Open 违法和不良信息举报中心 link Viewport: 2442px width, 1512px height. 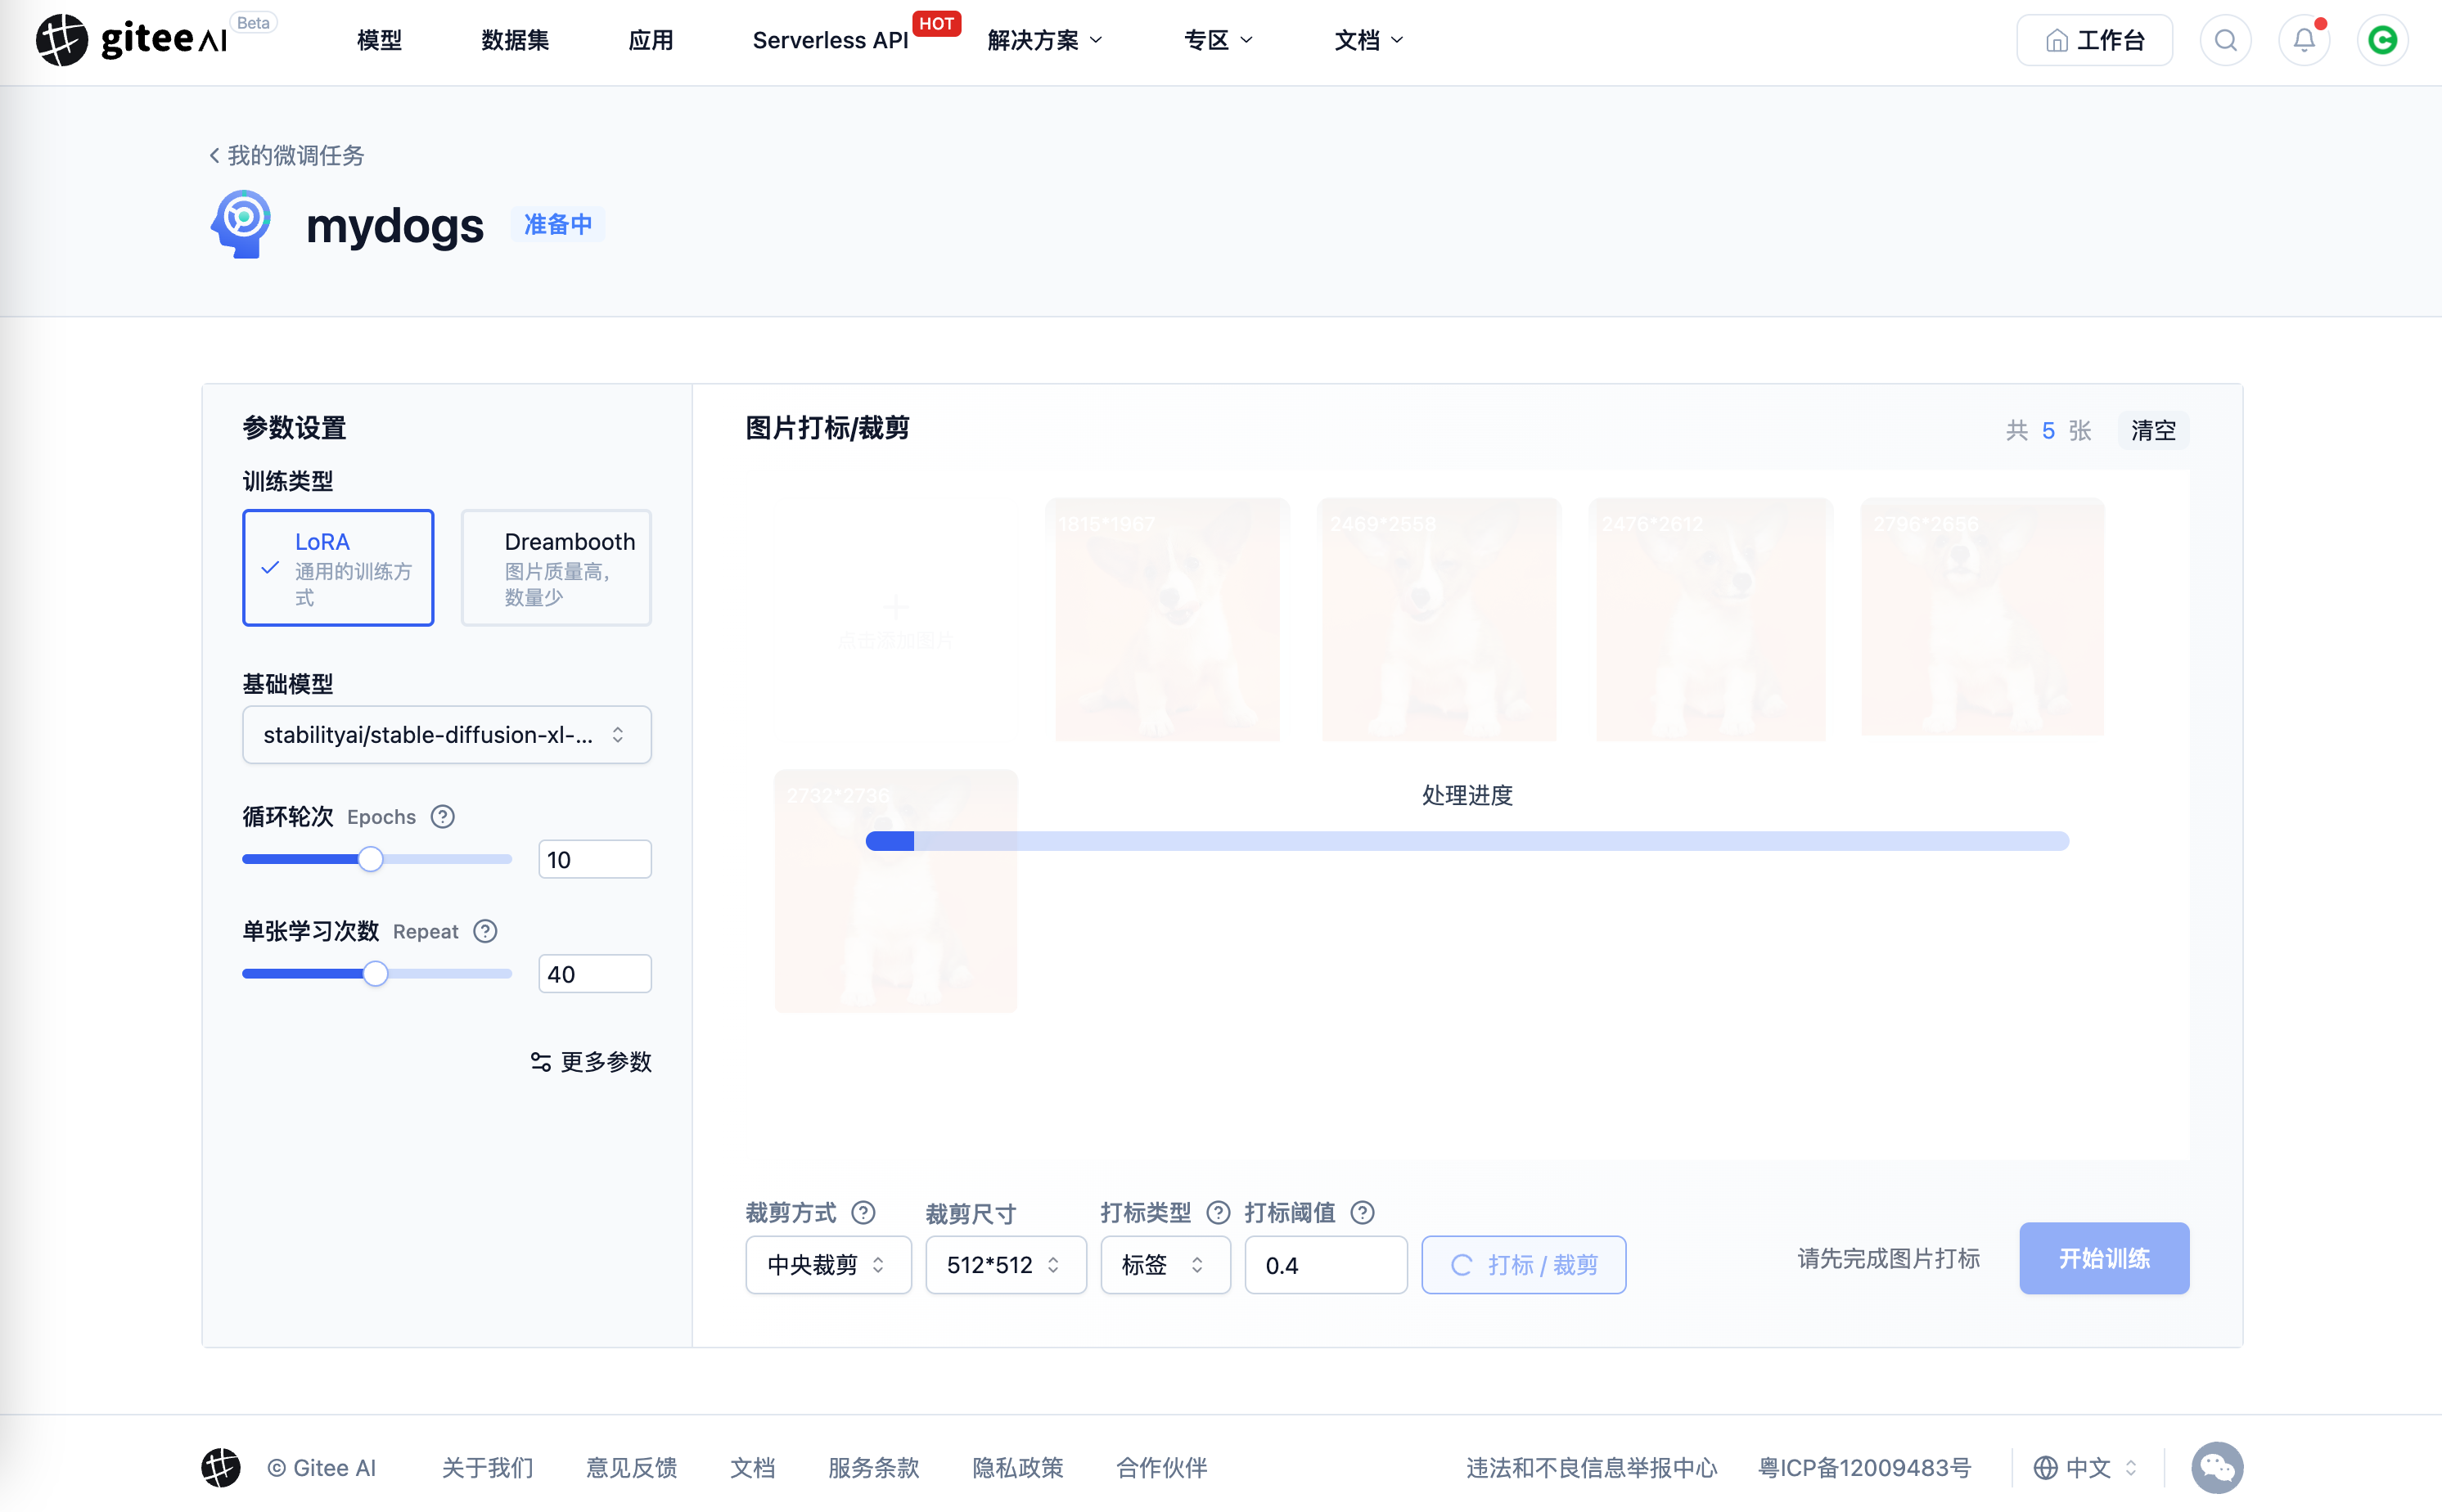coord(1591,1467)
